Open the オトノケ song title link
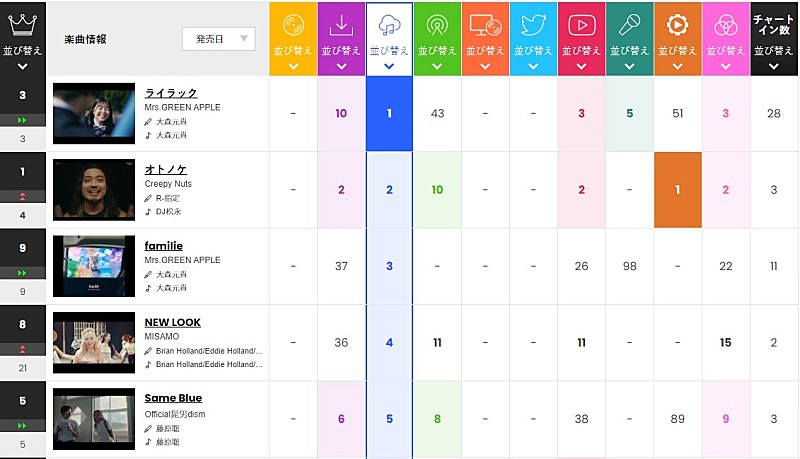The height and width of the screenshot is (459, 800). click(x=166, y=169)
